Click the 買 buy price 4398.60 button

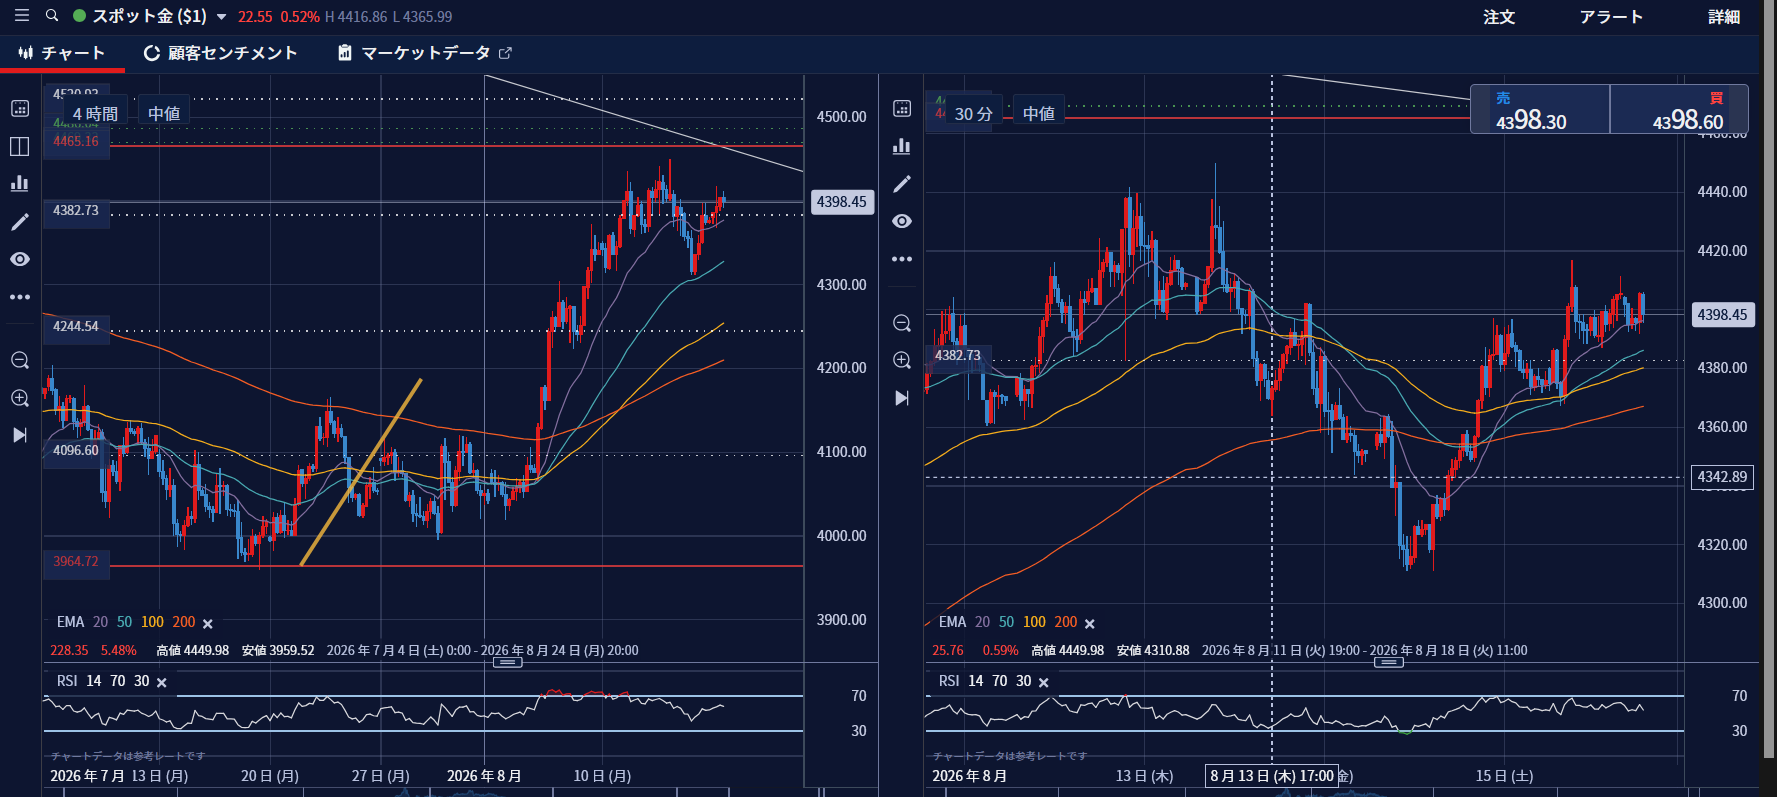click(x=1679, y=109)
